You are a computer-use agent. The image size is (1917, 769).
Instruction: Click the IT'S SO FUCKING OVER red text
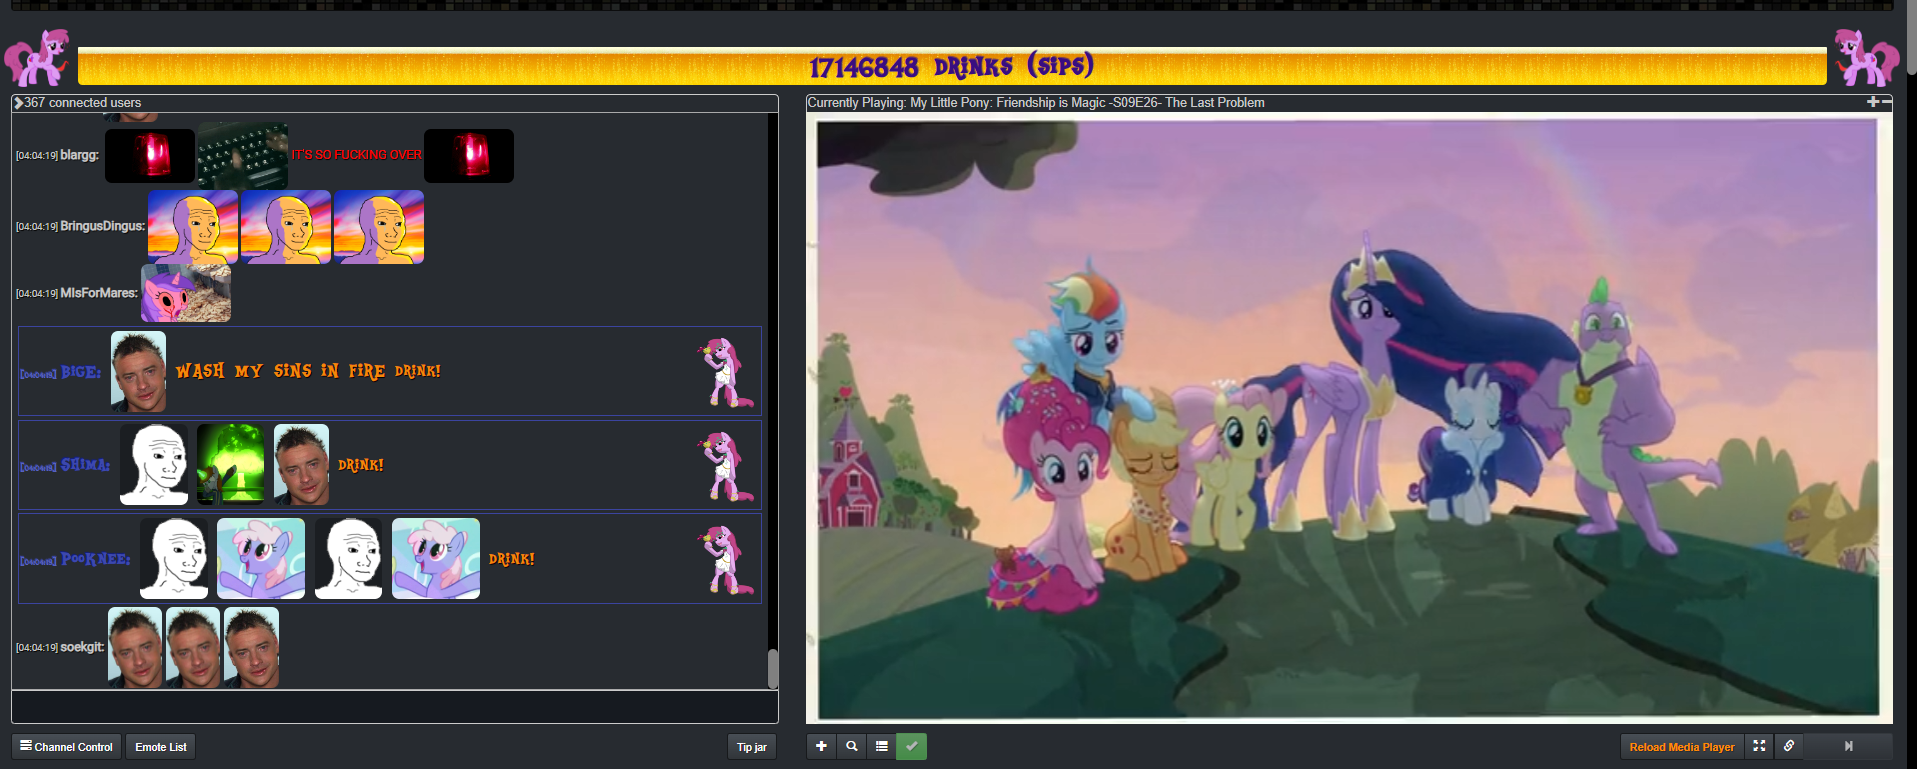point(356,155)
